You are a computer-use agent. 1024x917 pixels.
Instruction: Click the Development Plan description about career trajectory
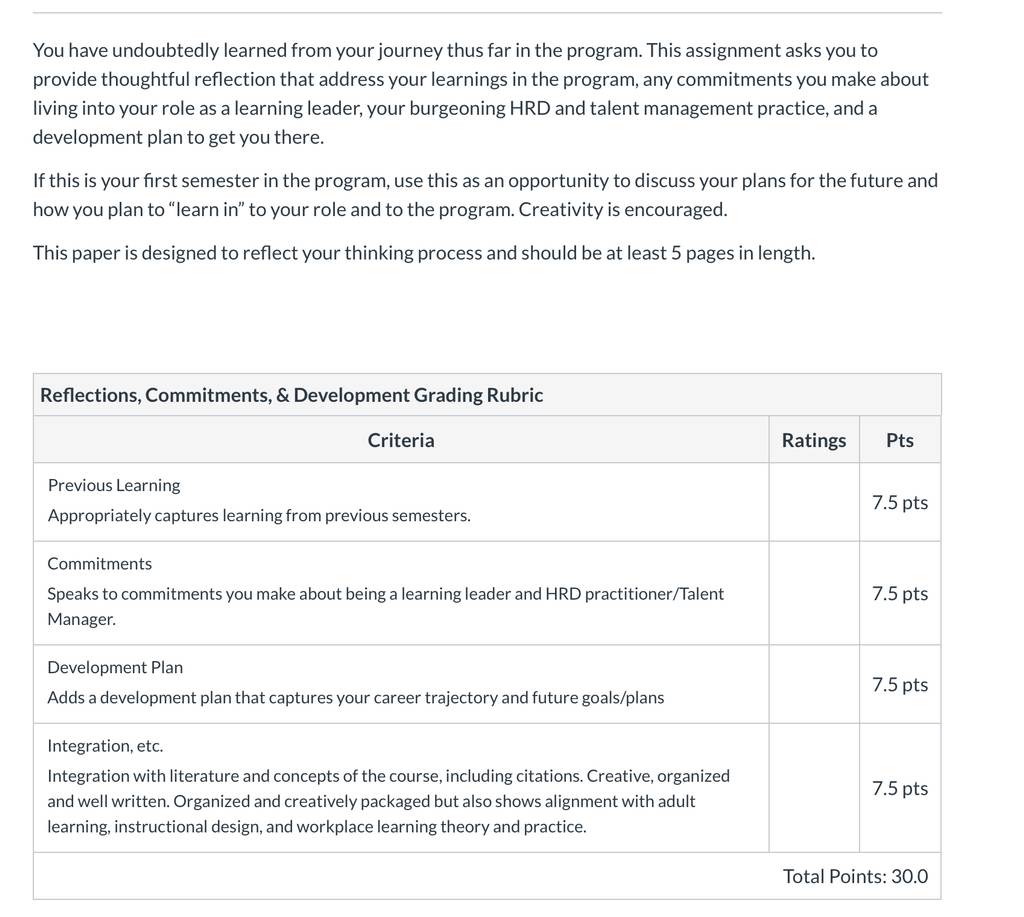356,698
